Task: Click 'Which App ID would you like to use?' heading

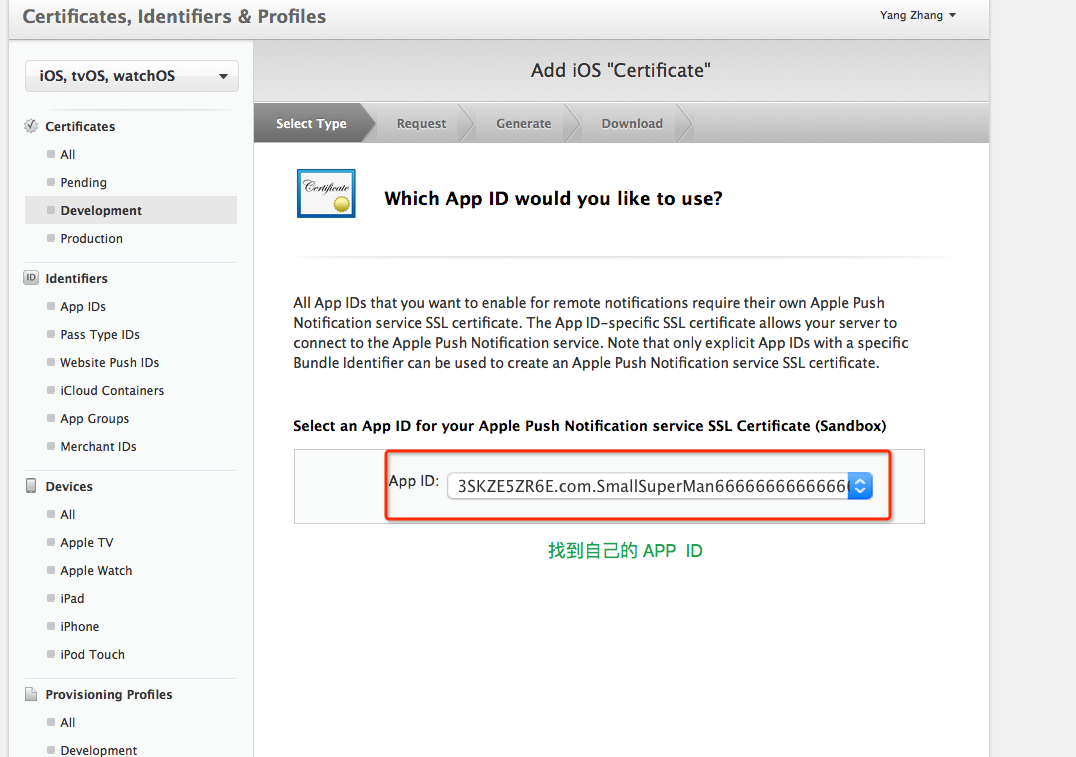Action: [553, 198]
